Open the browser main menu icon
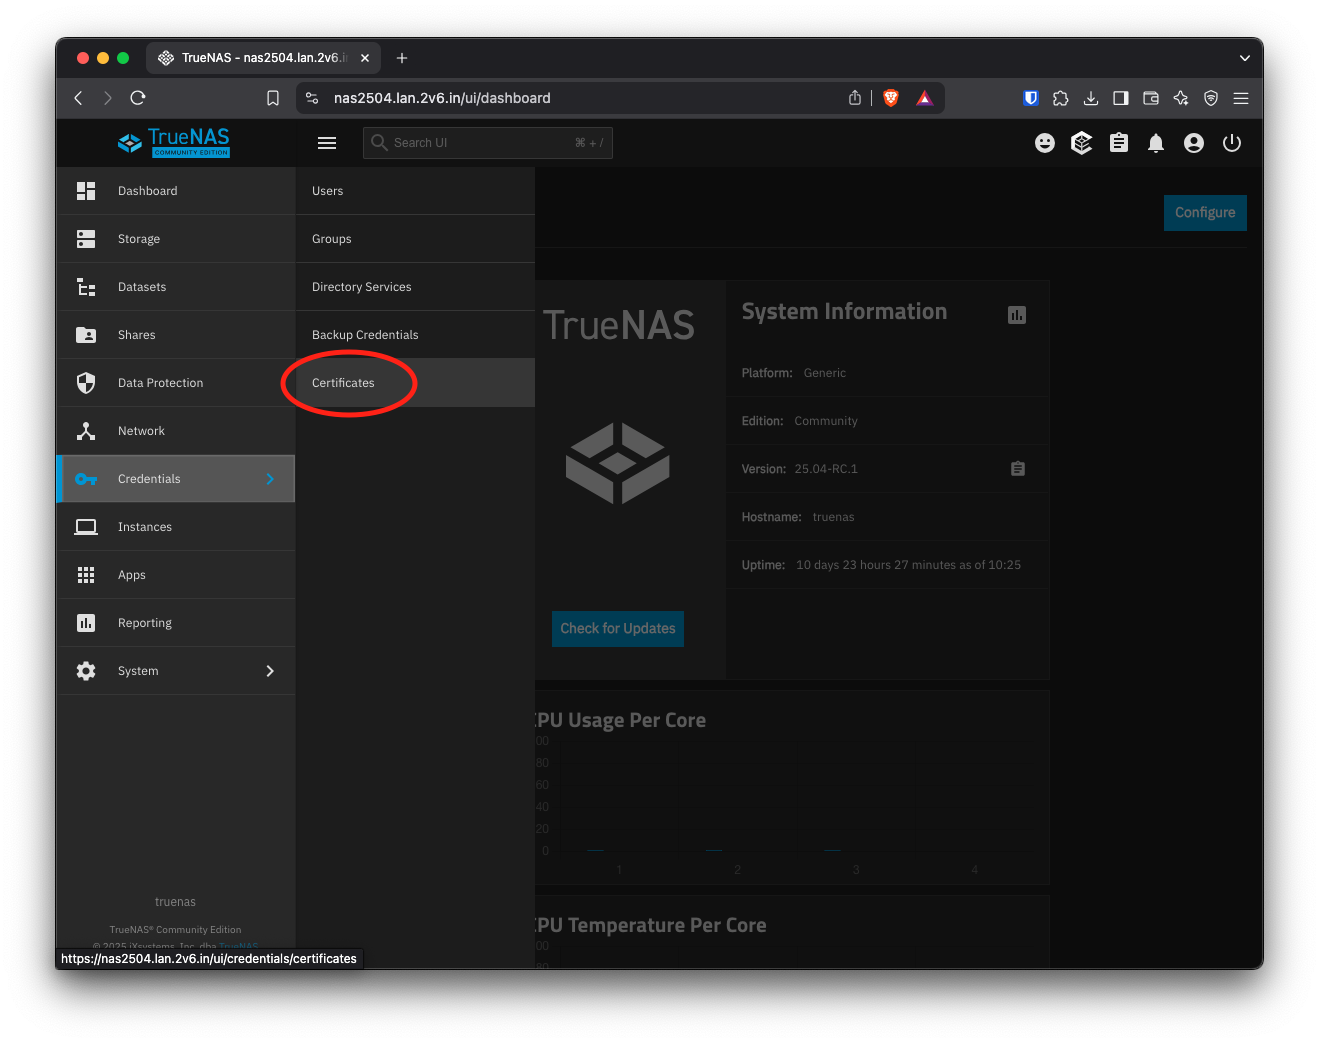 tap(1241, 98)
